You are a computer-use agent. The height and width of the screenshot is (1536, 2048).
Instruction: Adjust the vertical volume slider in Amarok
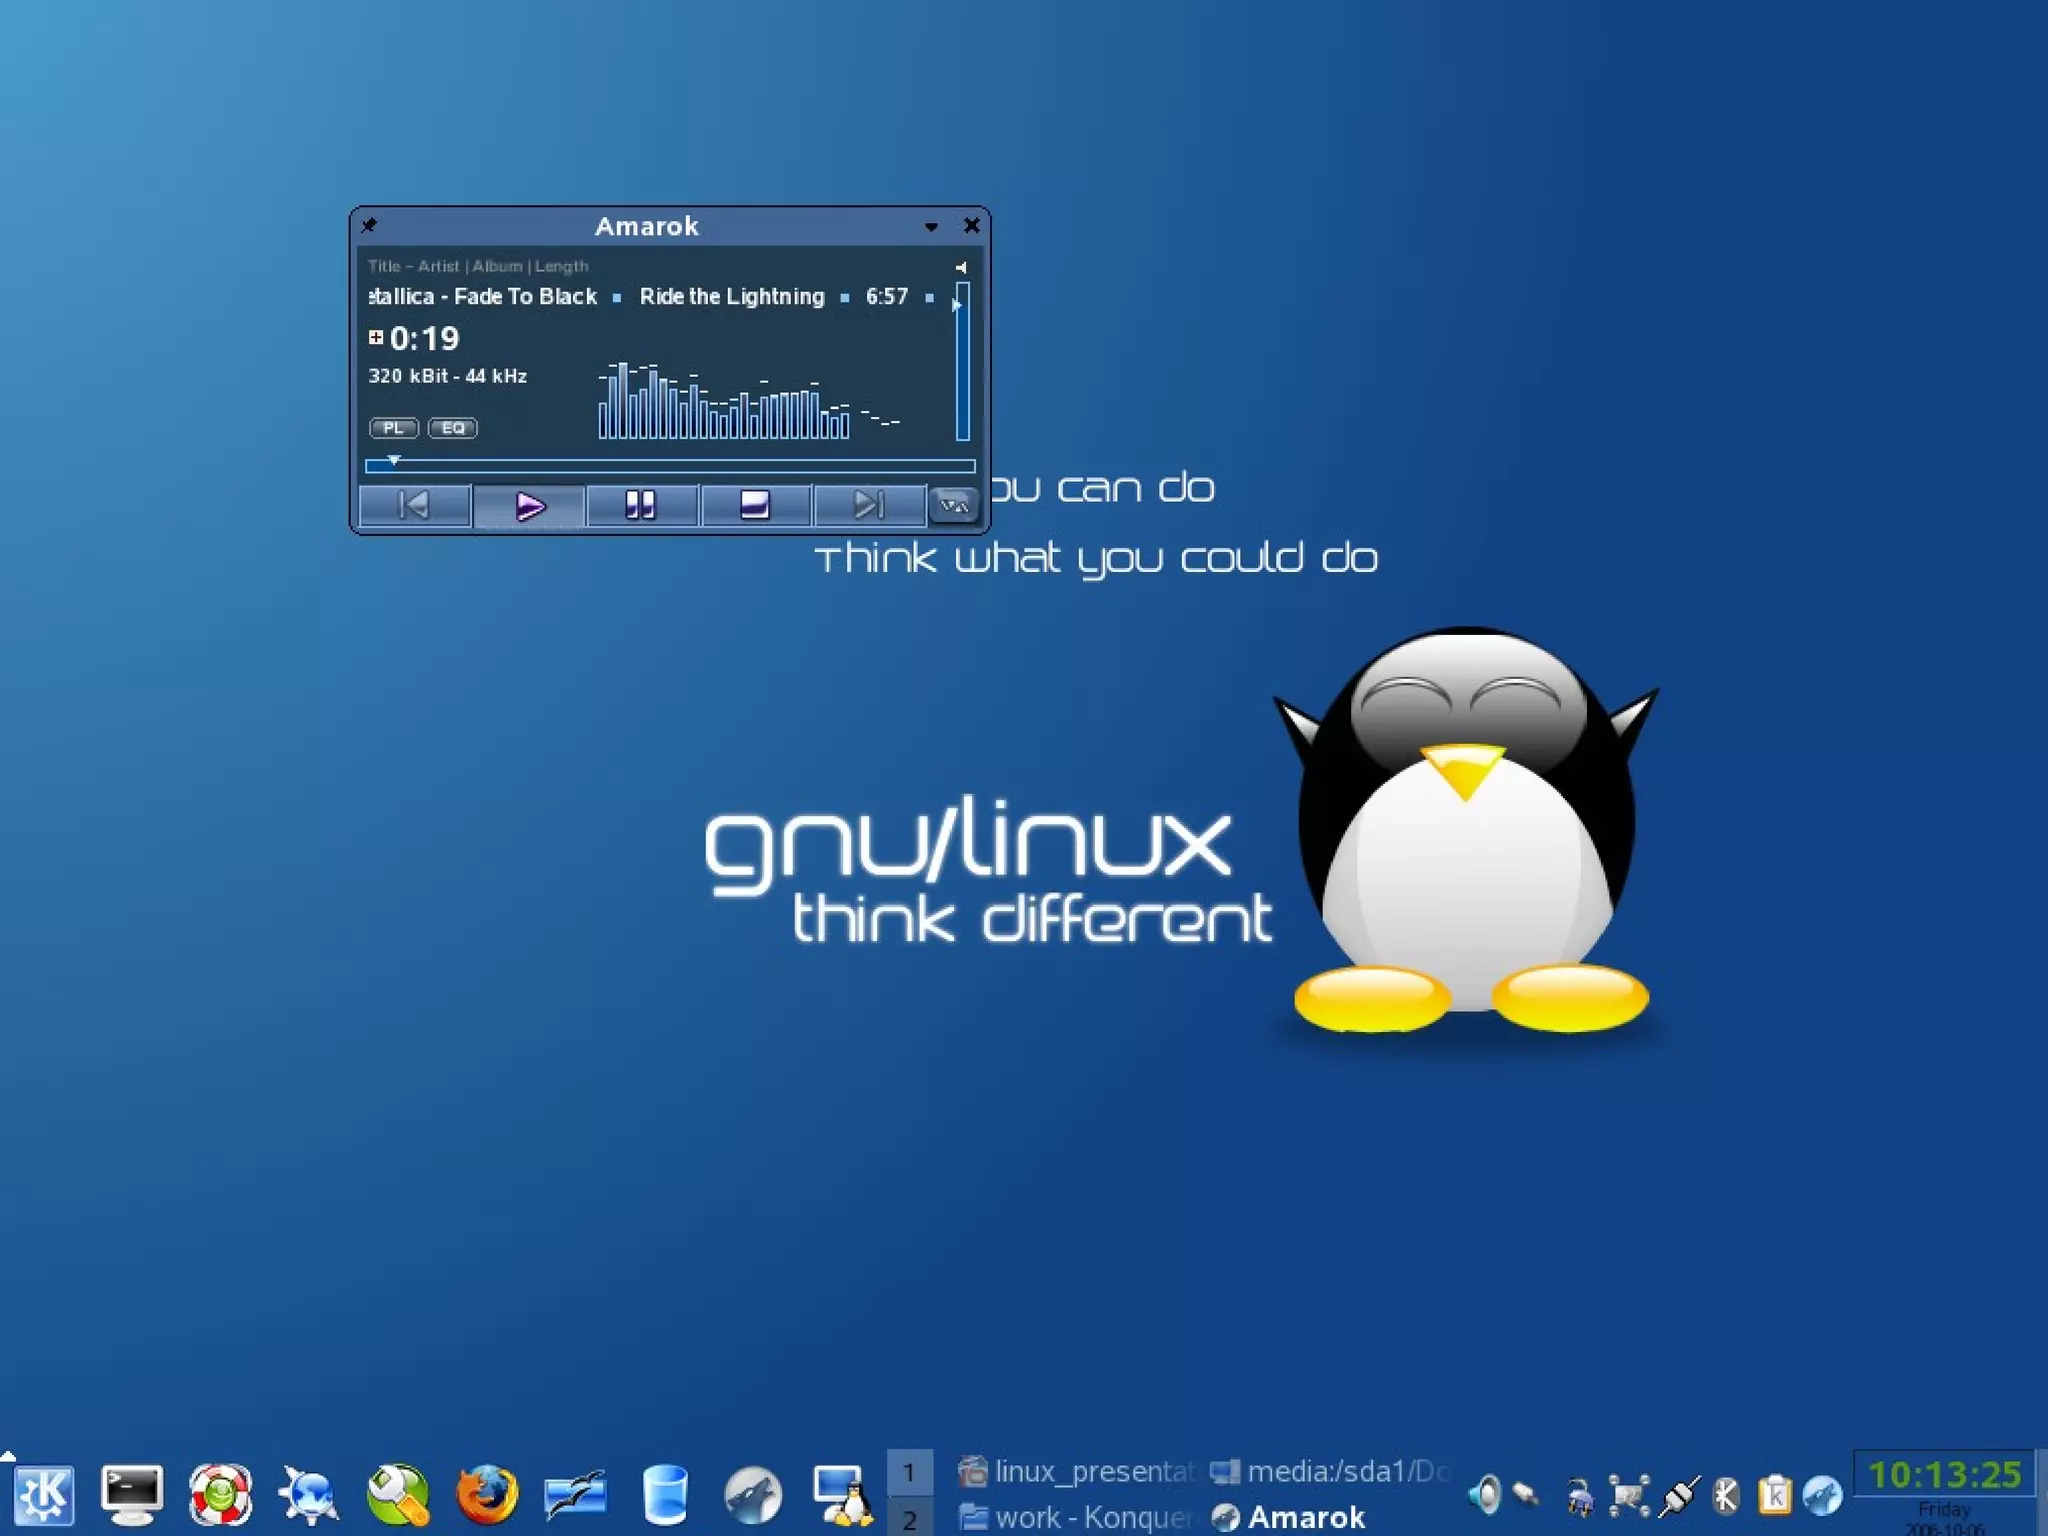962,361
